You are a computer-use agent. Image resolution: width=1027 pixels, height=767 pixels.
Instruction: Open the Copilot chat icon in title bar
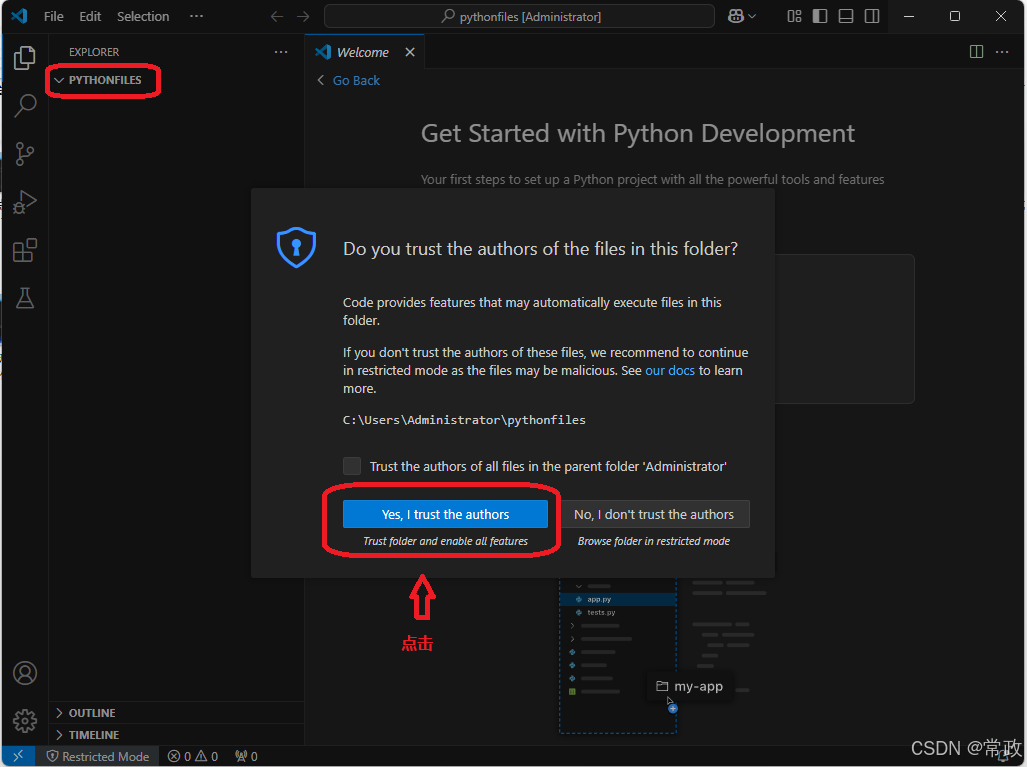click(736, 16)
